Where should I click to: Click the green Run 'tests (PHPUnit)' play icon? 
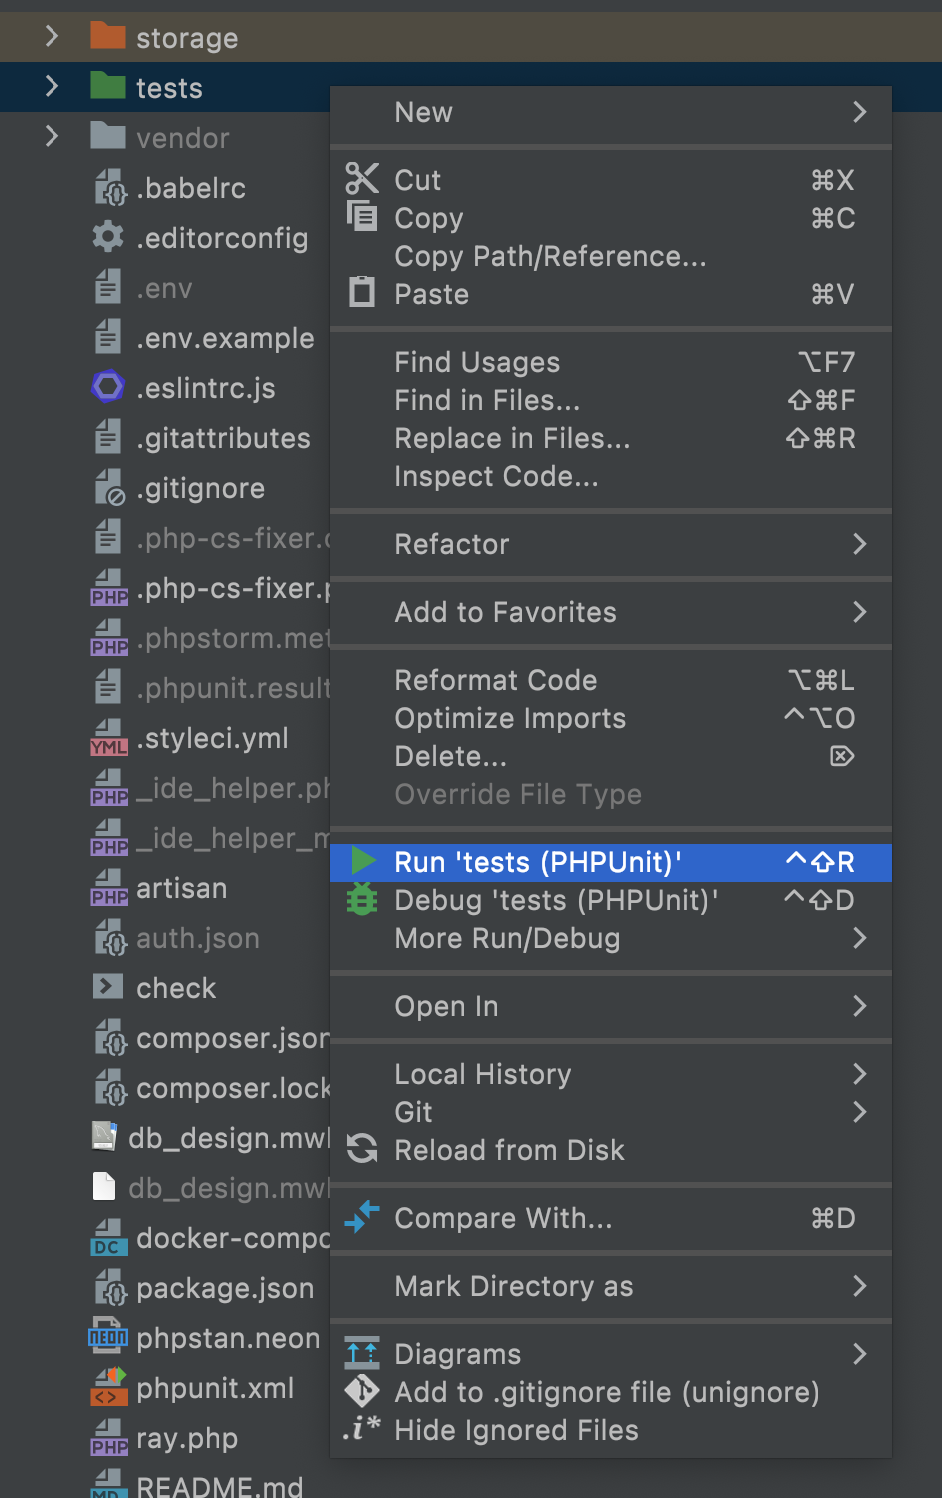coord(363,861)
